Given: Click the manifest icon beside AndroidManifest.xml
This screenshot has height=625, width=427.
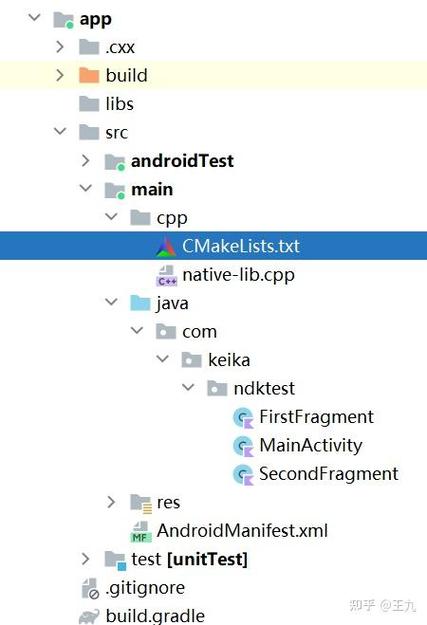Looking at the screenshot, I should (141, 532).
